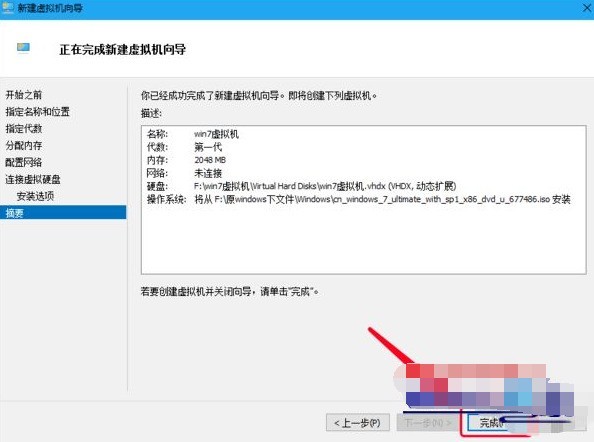Click the memory value 2048 MB
Viewport: 594px width, 442px height.
click(x=210, y=160)
